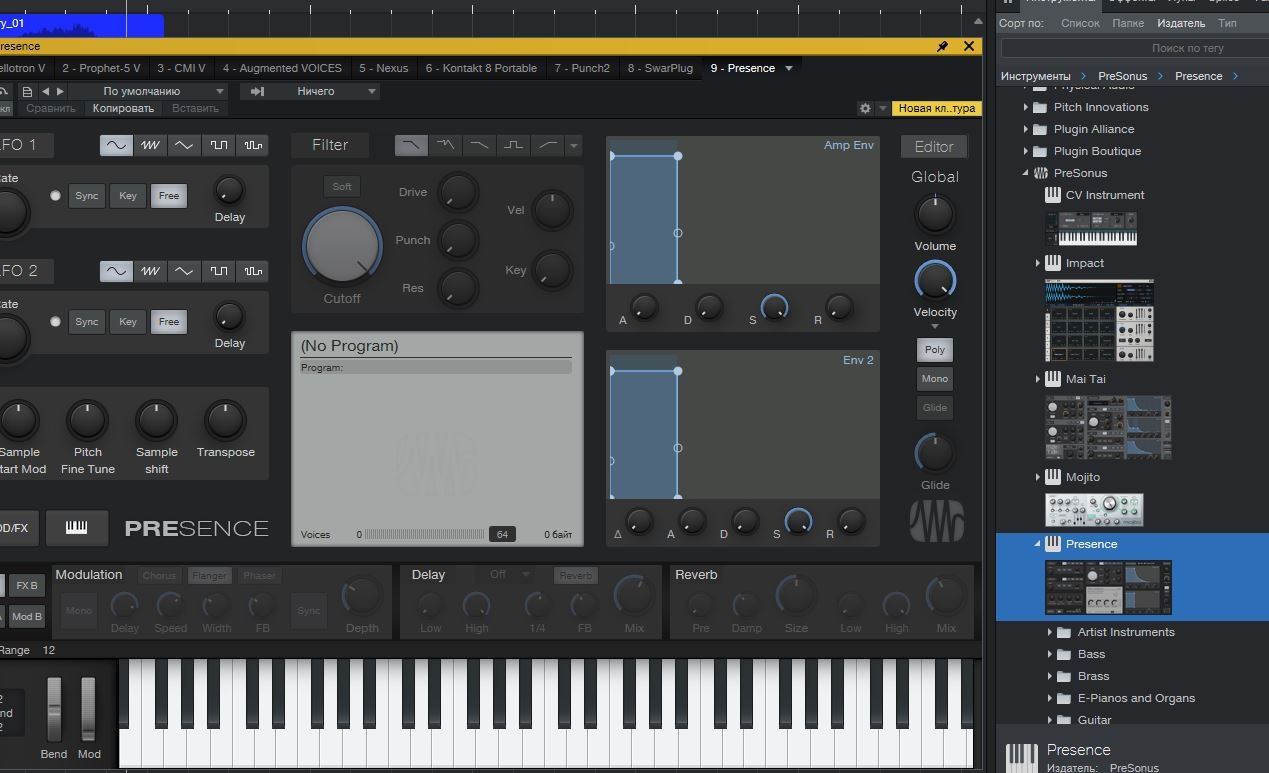Screen dimensions: 1269x773
Task: Switch to the 3 - CMI V tab
Action: click(x=181, y=68)
